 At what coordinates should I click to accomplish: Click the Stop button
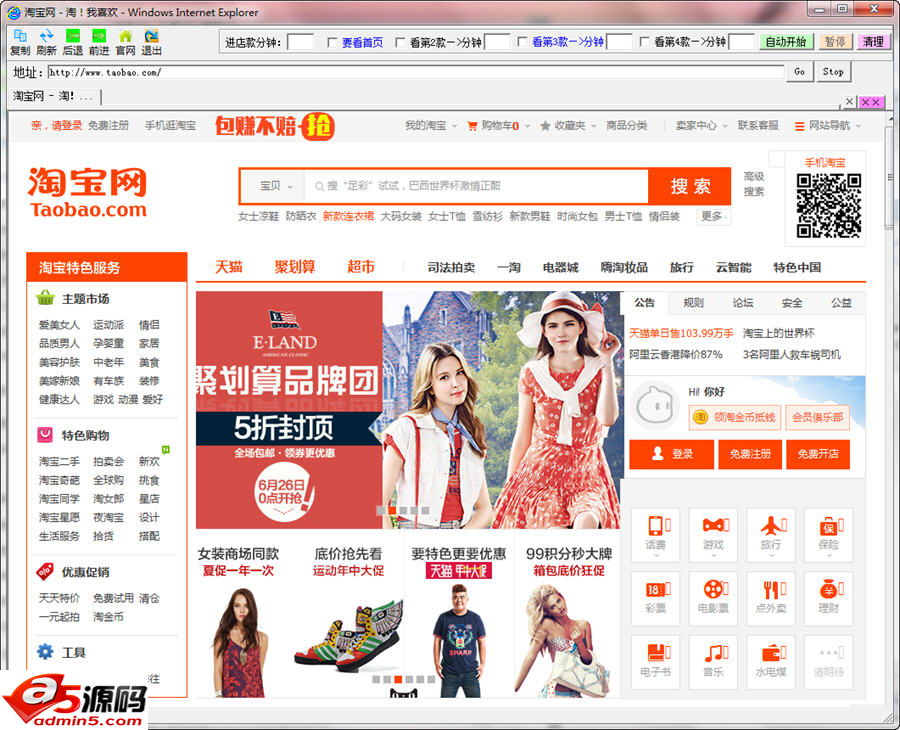pyautogui.click(x=833, y=72)
